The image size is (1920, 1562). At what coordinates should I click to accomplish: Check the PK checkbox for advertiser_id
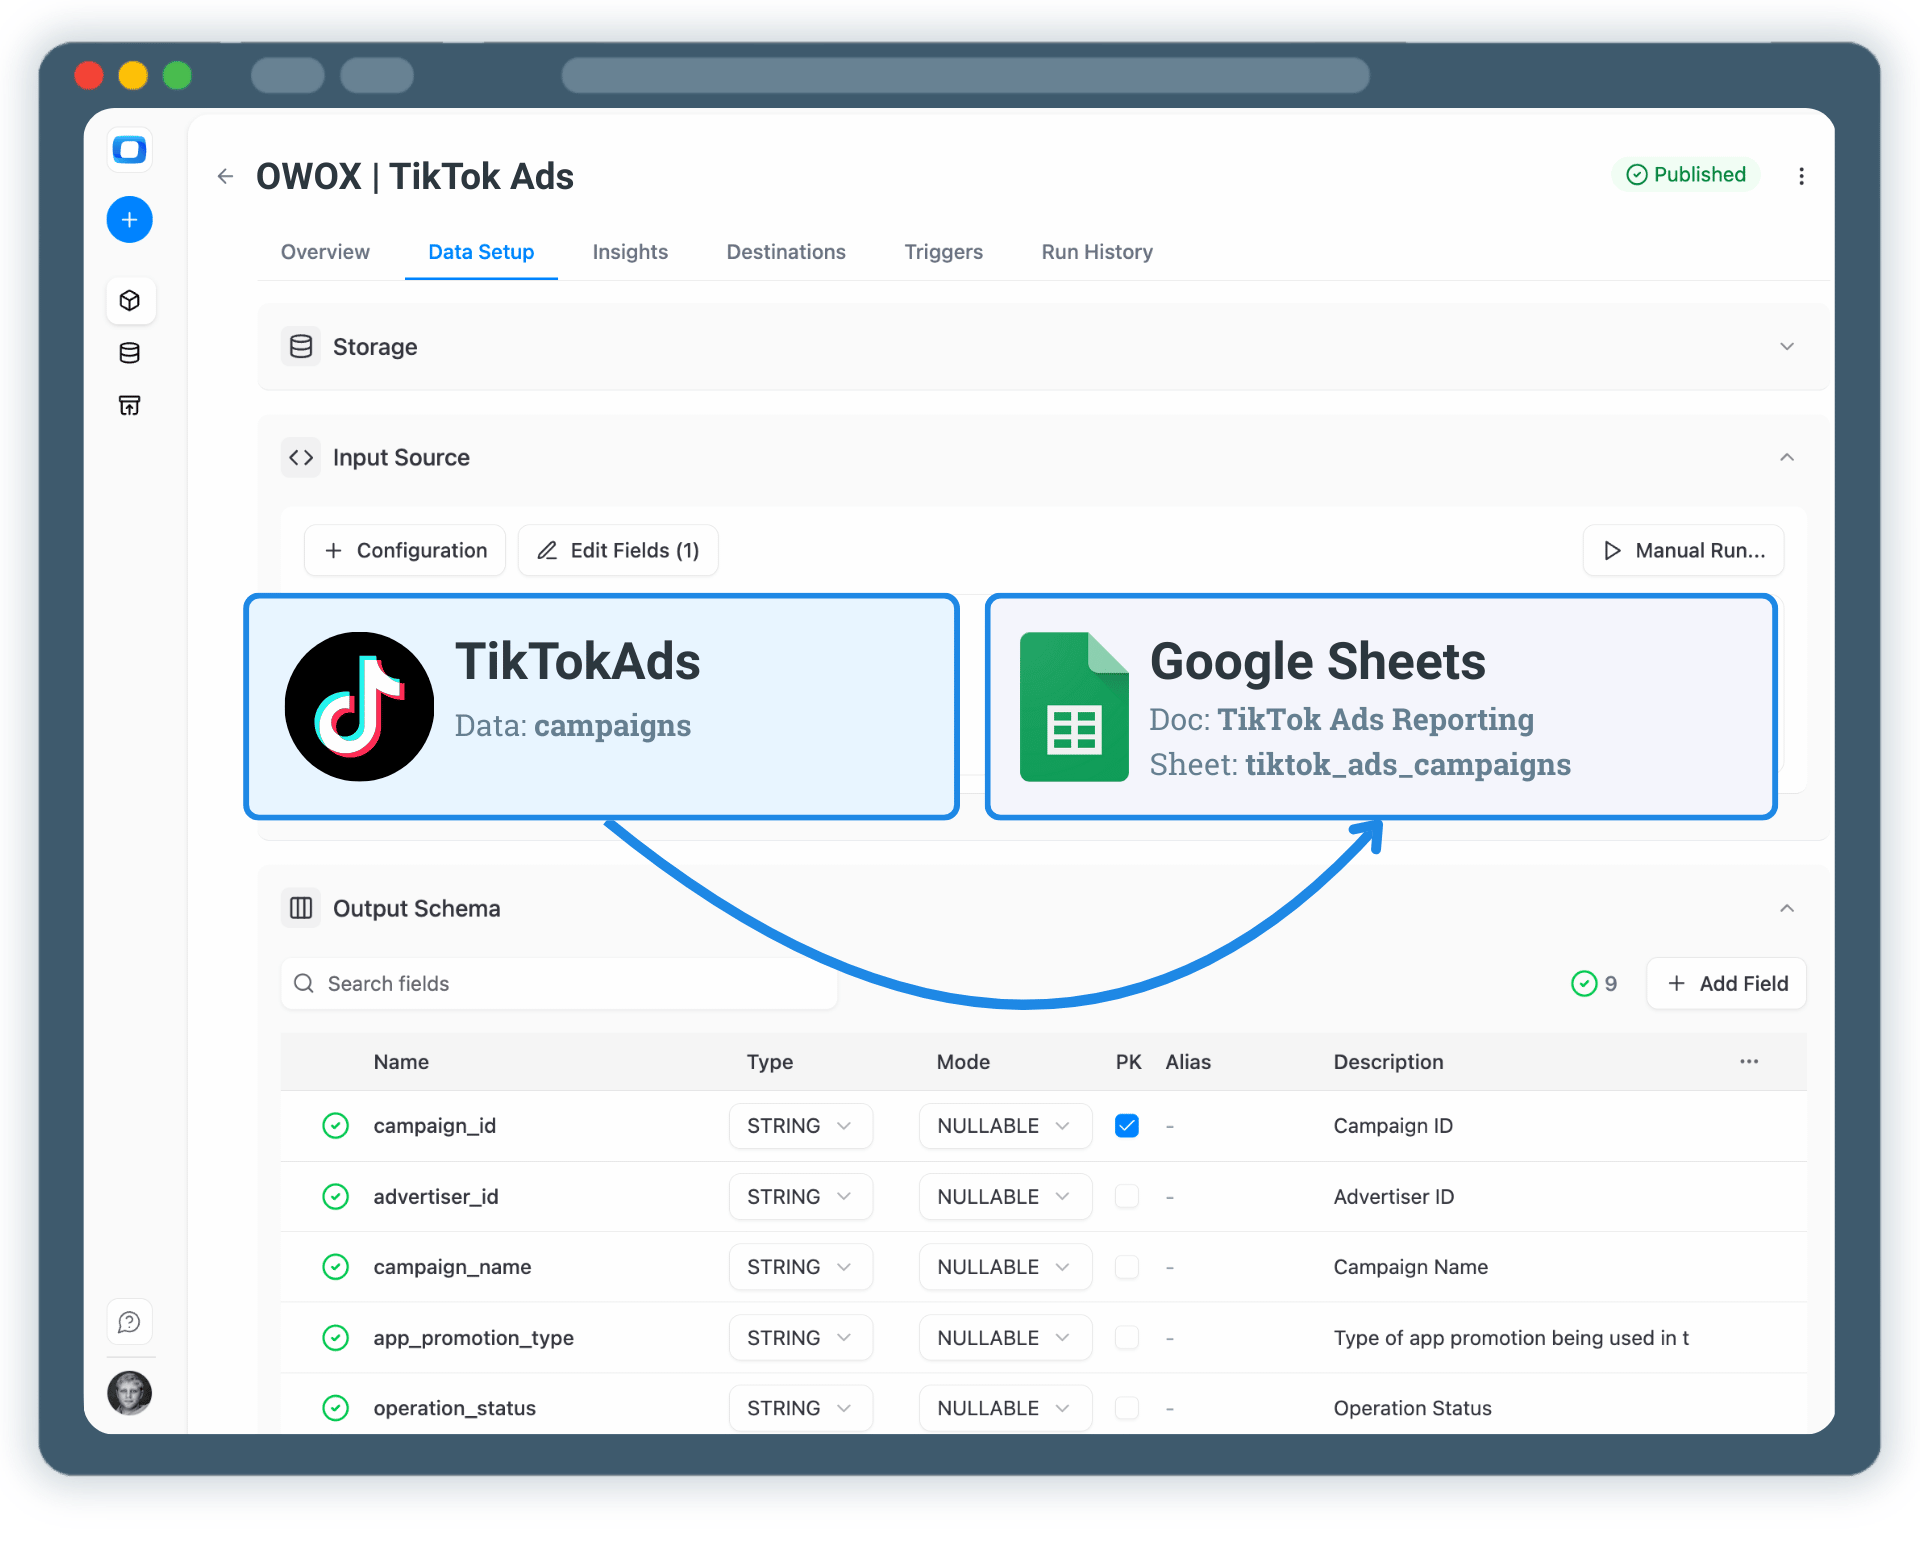tap(1127, 1196)
